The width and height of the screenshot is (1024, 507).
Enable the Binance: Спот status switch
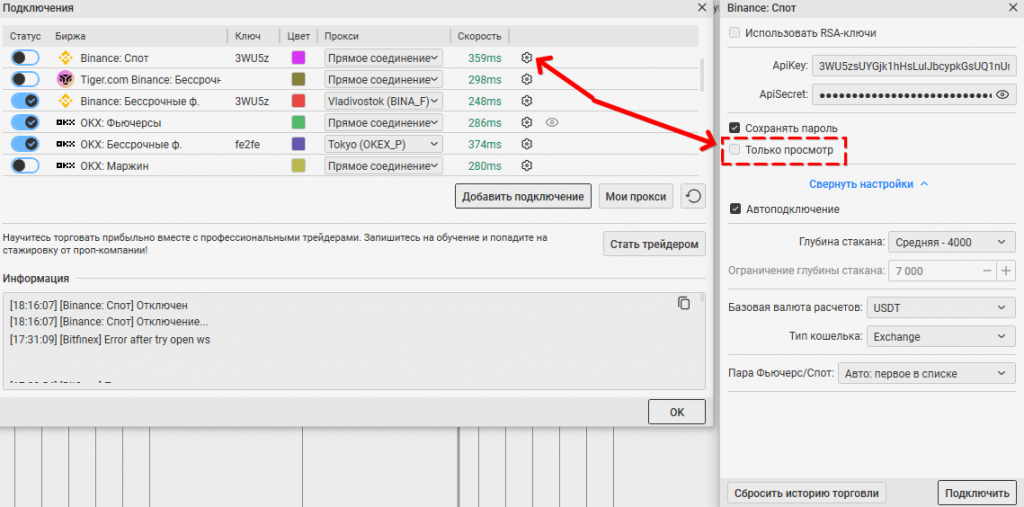pos(25,57)
